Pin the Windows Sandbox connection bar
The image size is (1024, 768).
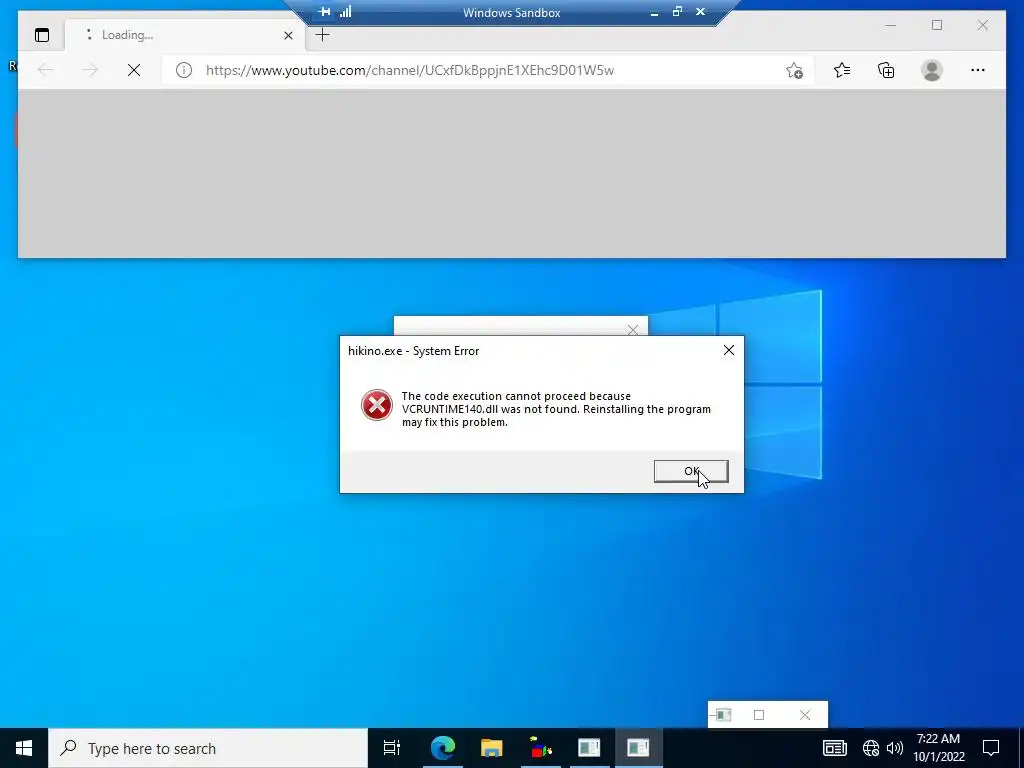click(x=325, y=12)
